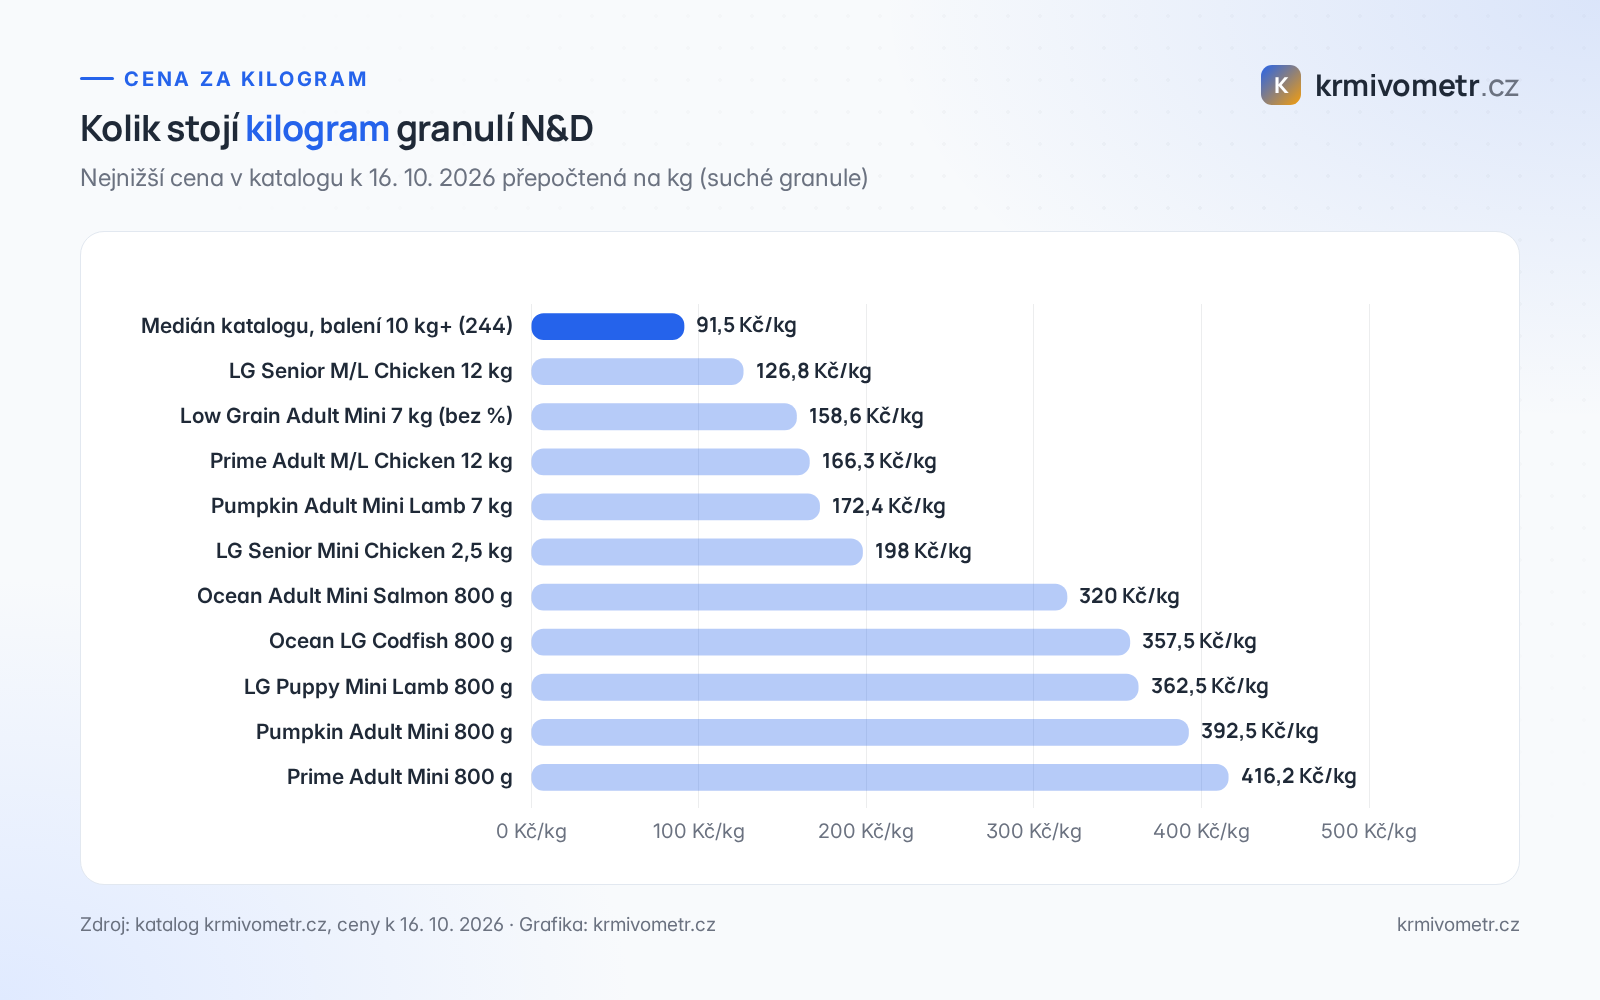Viewport: 1600px width, 1000px height.
Task: Click the krmivometr K logo icon
Action: [1280, 85]
